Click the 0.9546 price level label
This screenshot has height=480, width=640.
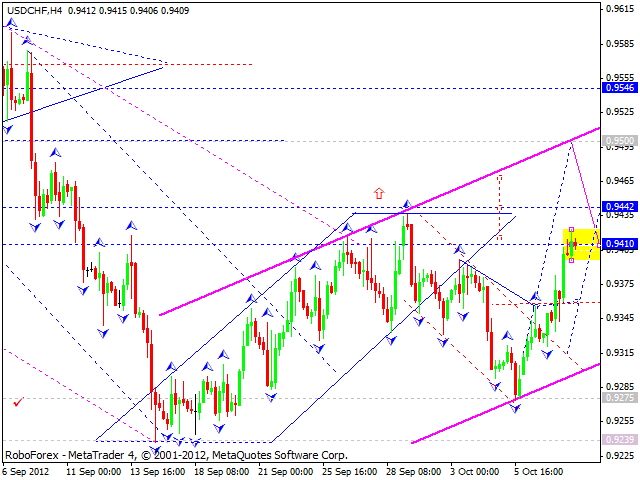click(x=619, y=88)
